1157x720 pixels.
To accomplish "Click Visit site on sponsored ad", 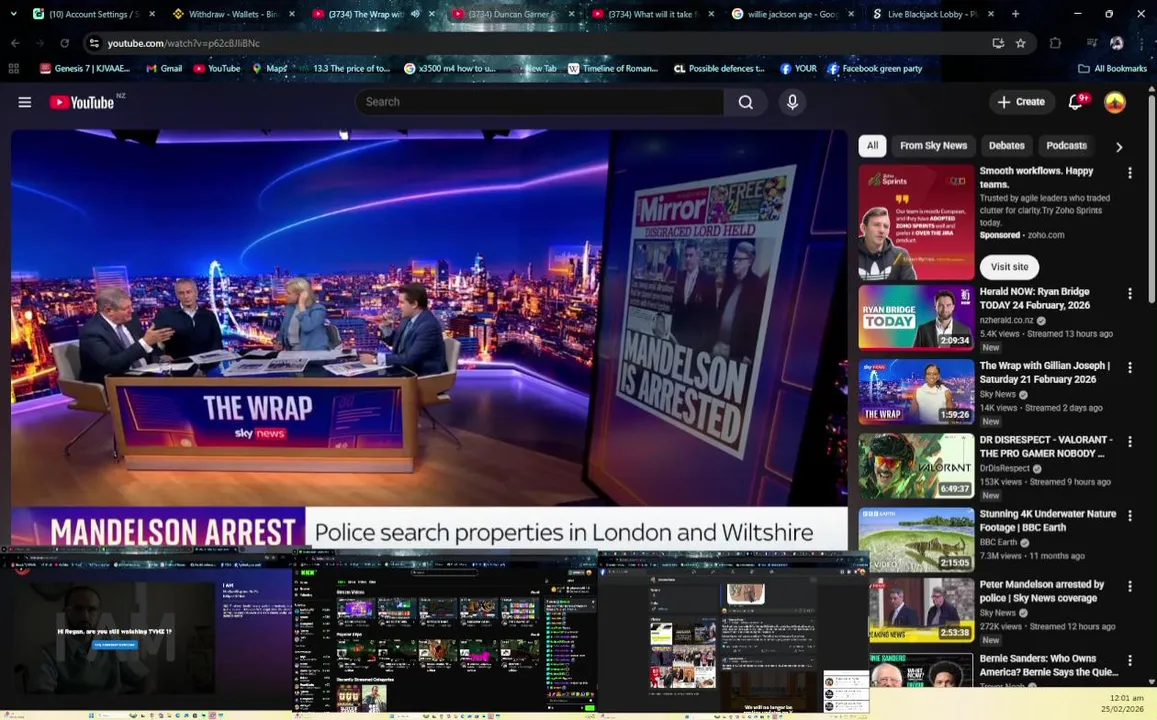I will [x=1009, y=267].
